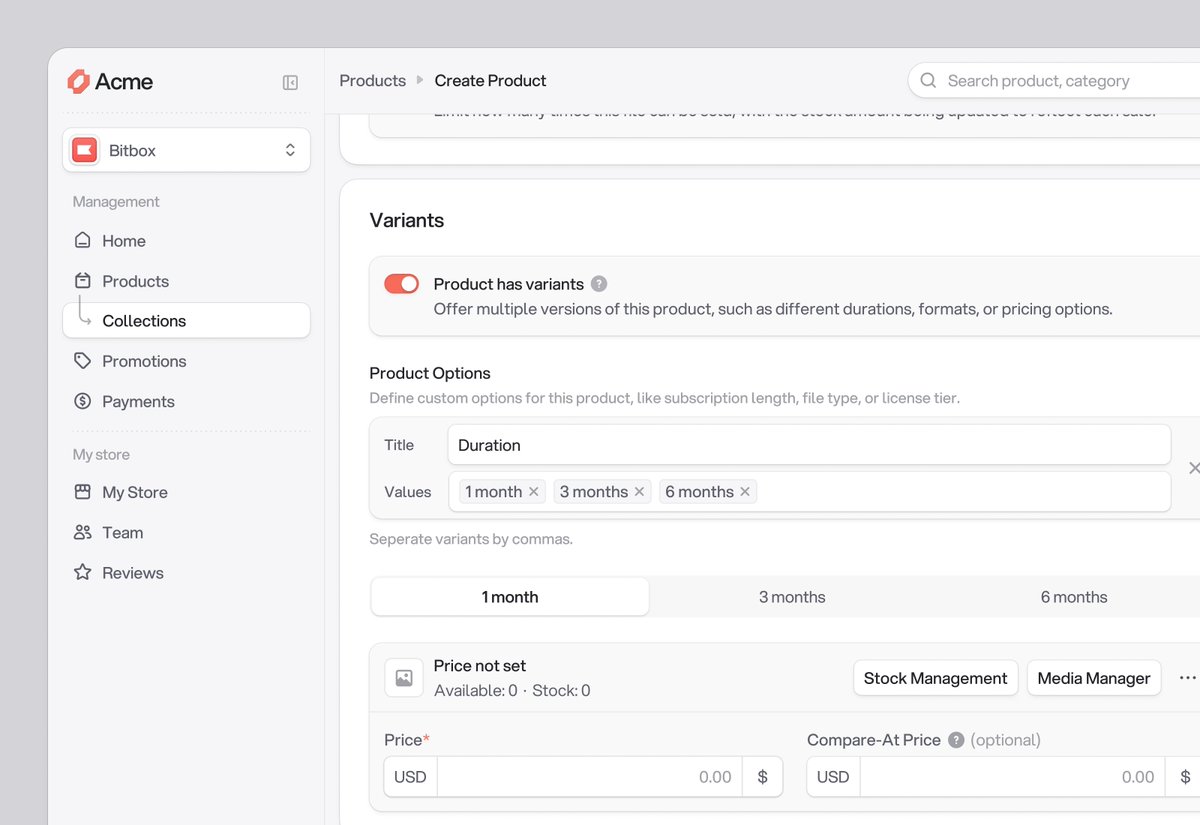Open Promotions in sidebar

pyautogui.click(x=186, y=361)
